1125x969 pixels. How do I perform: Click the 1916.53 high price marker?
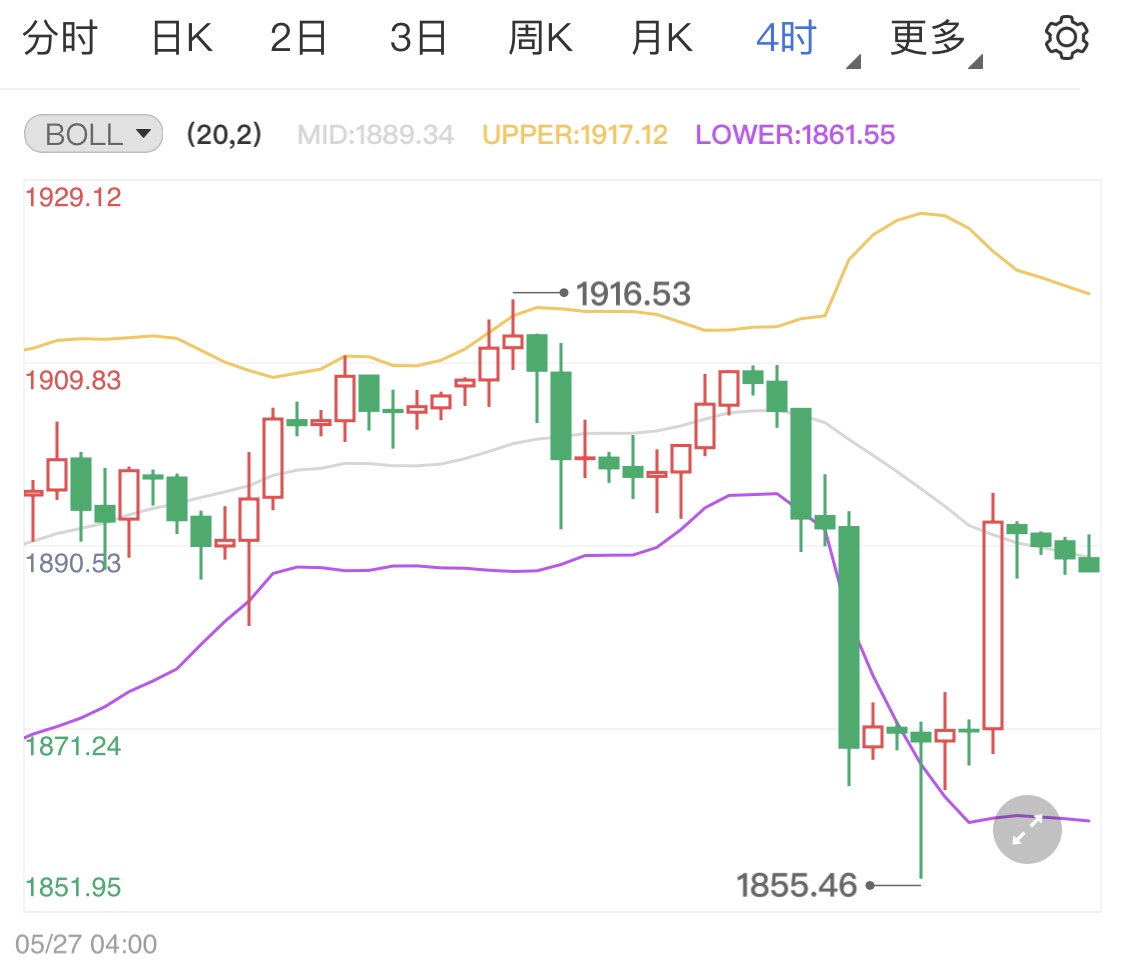coord(633,294)
